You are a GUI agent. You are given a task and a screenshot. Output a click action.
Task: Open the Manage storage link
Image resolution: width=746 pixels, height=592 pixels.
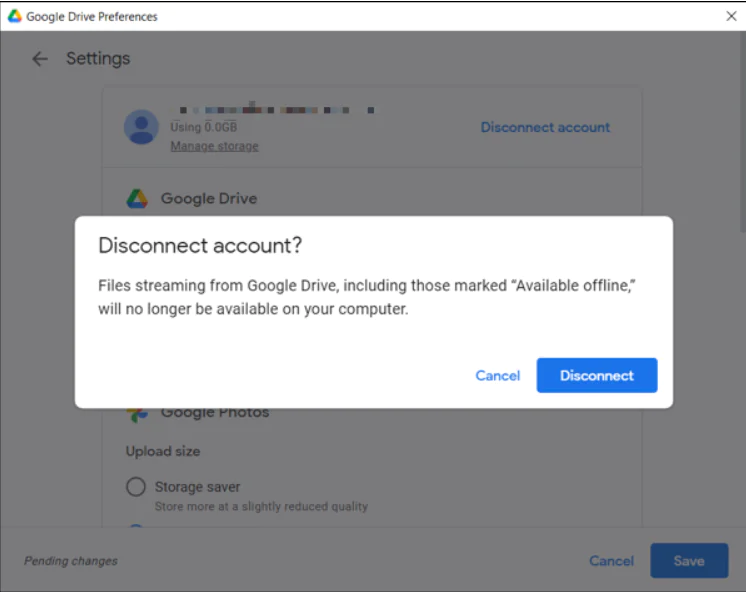(215, 146)
